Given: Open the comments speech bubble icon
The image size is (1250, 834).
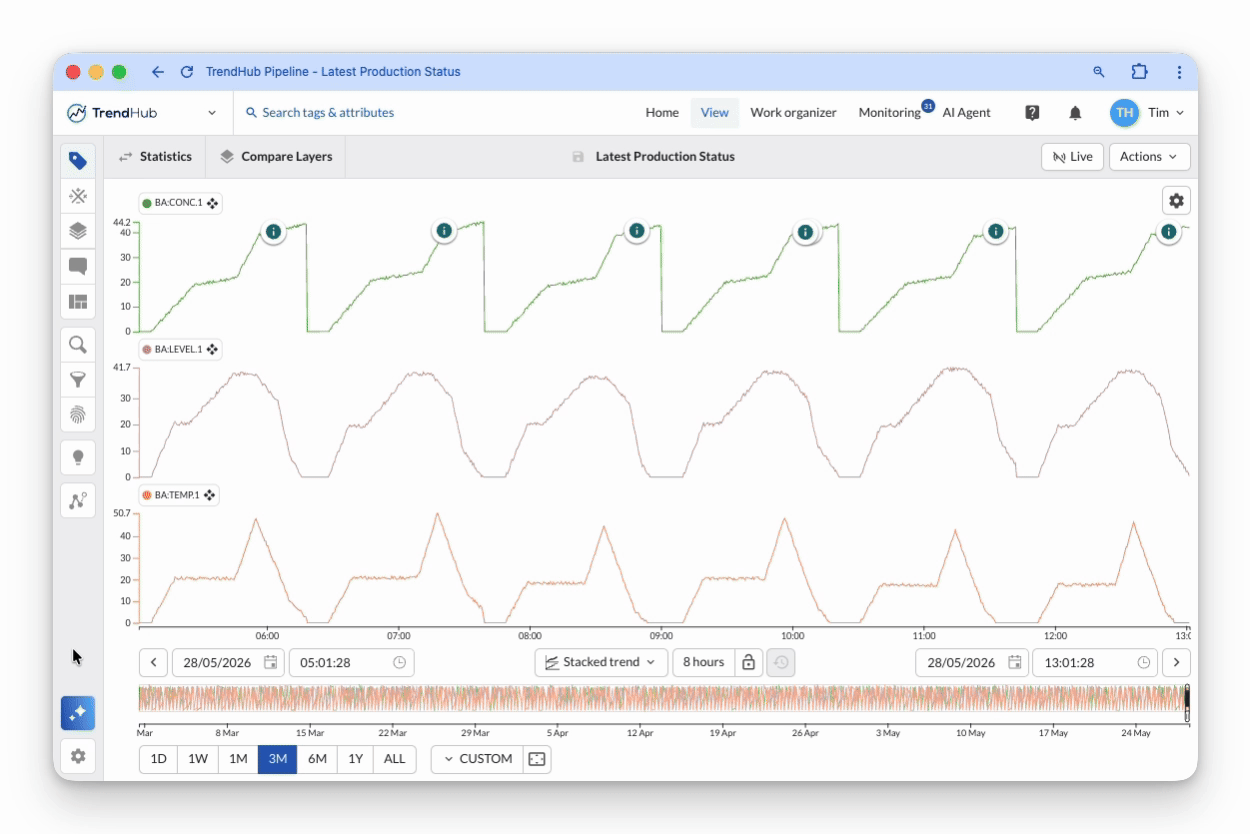Looking at the screenshot, I should tap(78, 266).
